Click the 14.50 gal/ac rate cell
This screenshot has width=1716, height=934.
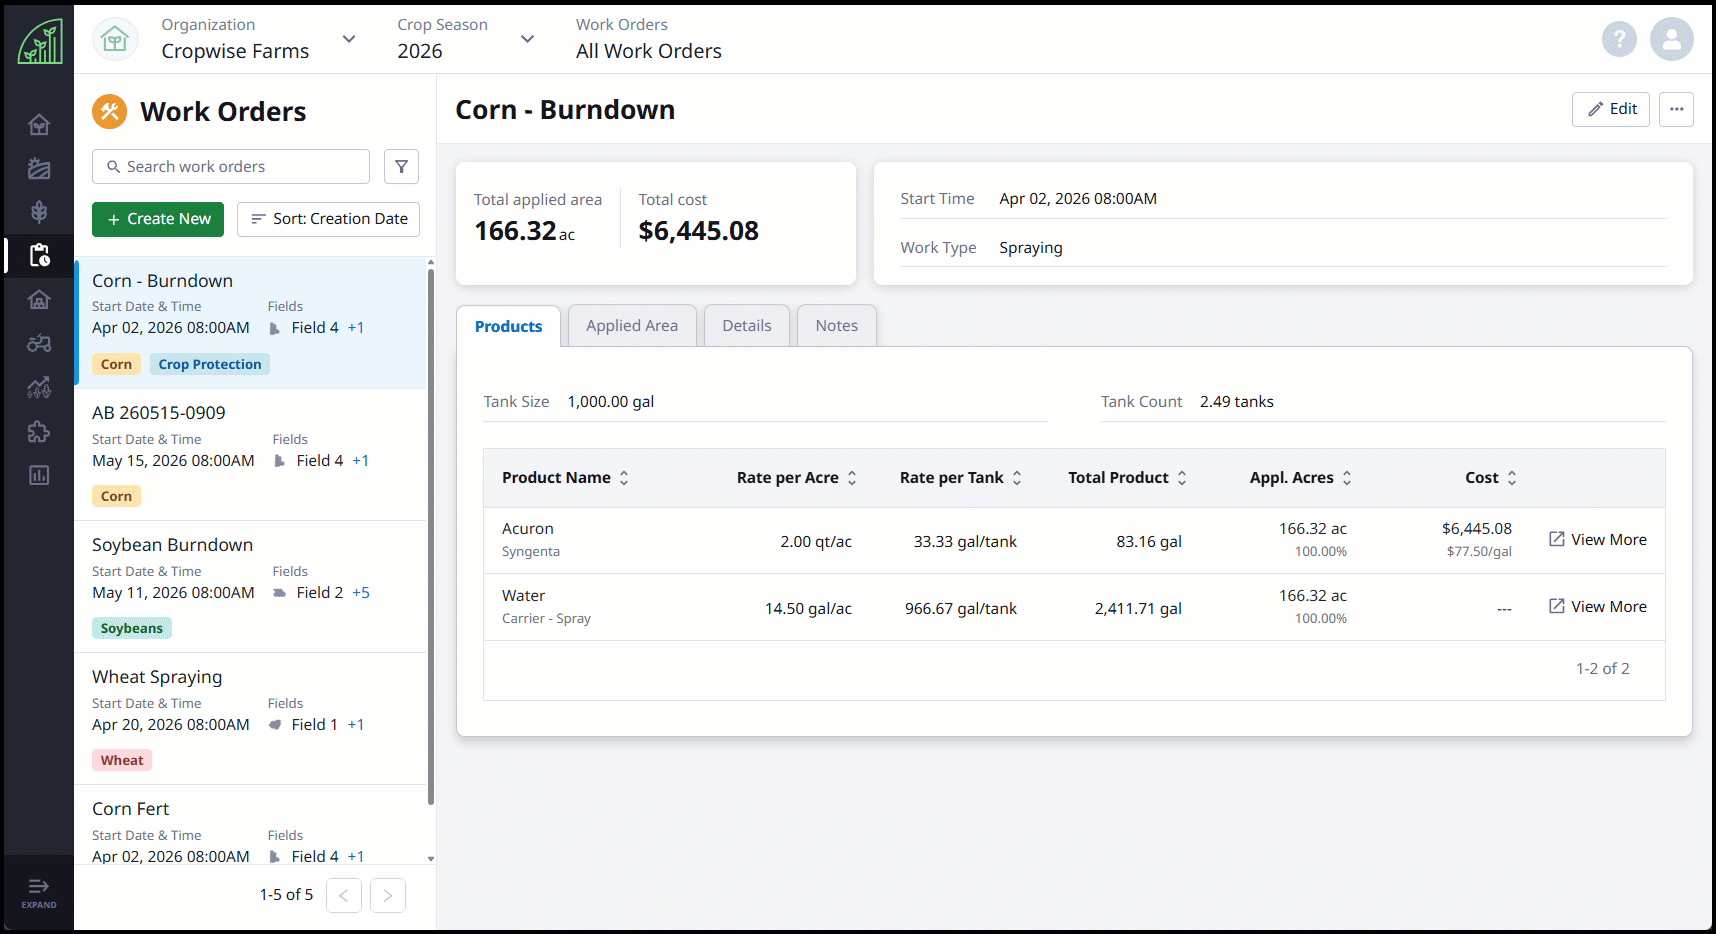point(809,609)
